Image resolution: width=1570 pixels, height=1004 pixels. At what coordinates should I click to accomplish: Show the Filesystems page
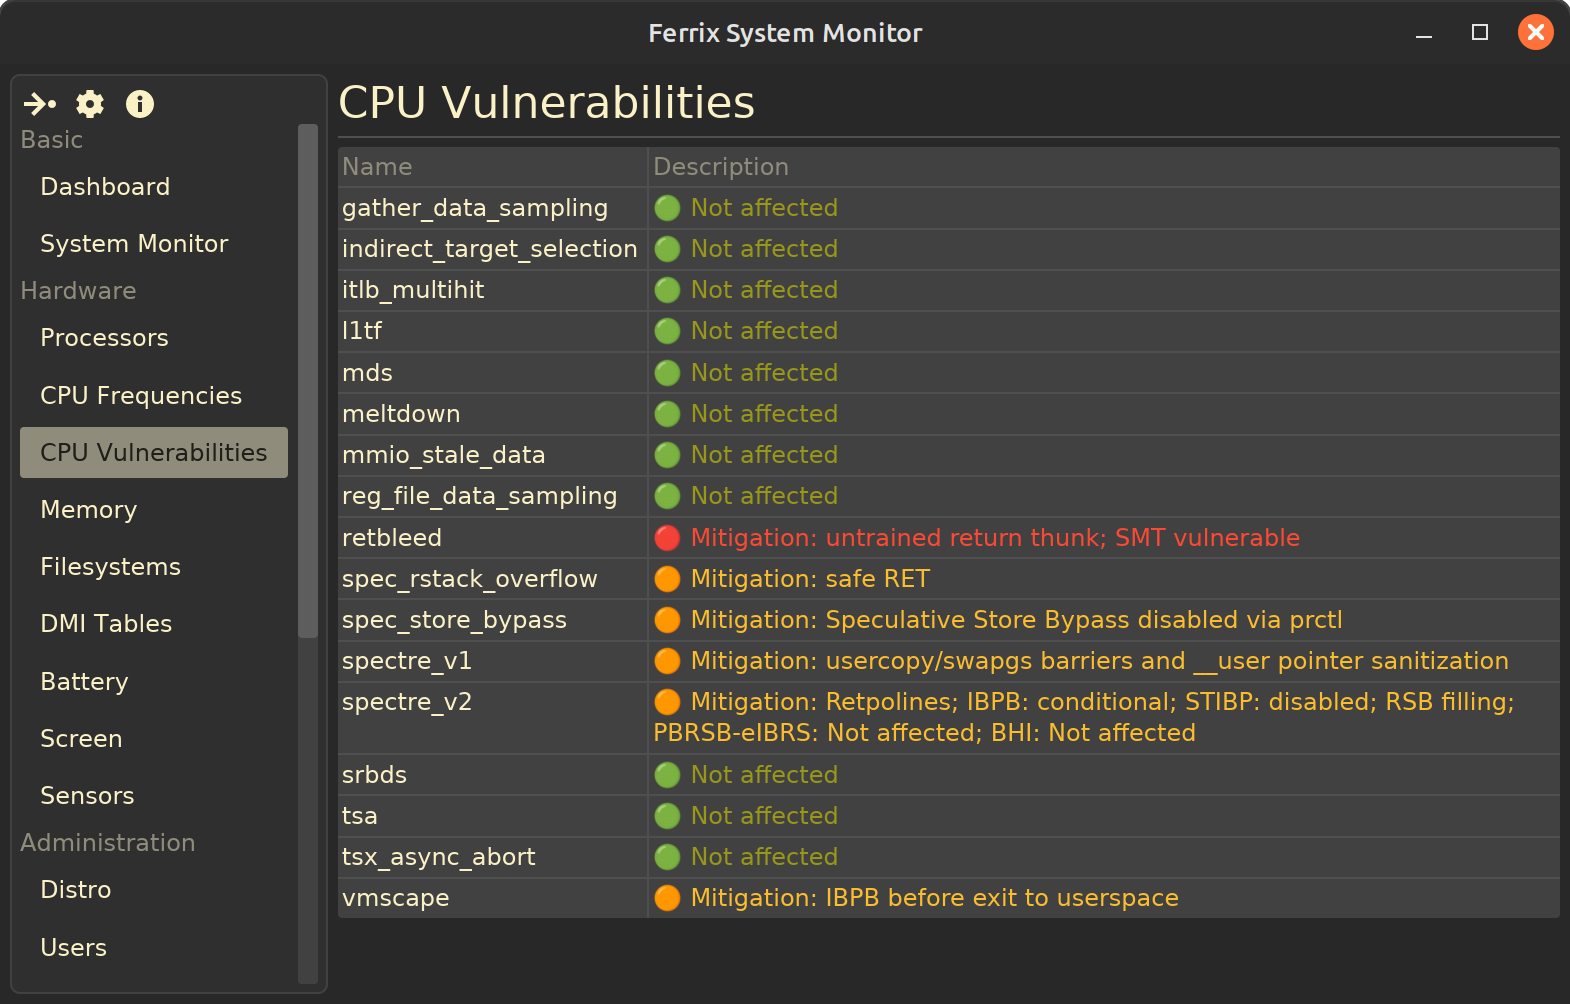[110, 567]
